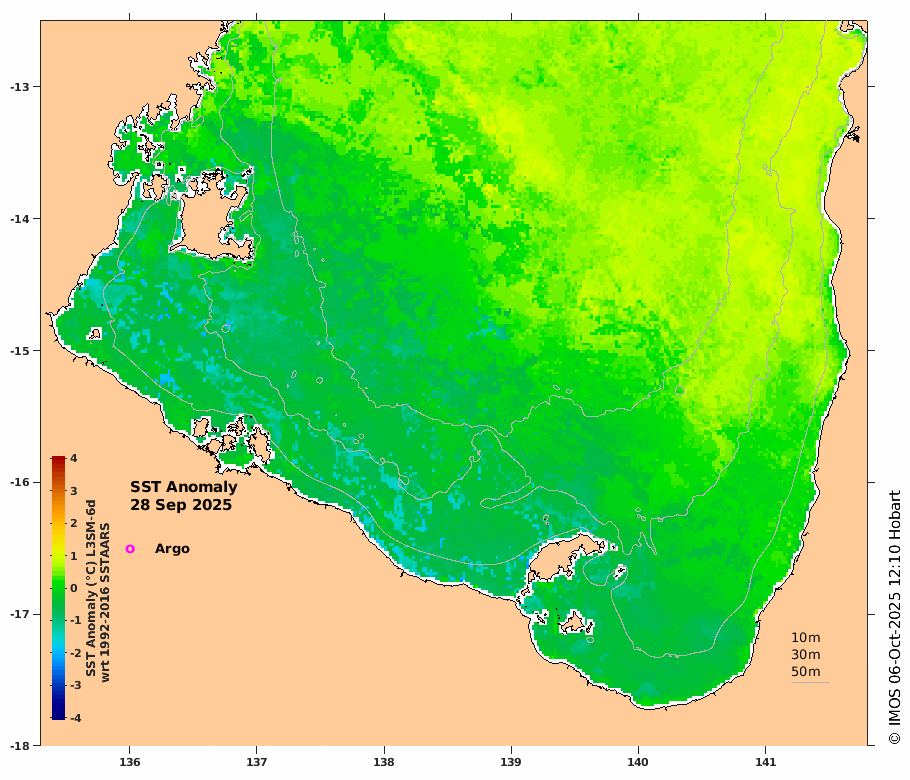Viewport: 910px width, 780px height.
Task: Click the magenta Argo legend circle
Action: [x=130, y=548]
